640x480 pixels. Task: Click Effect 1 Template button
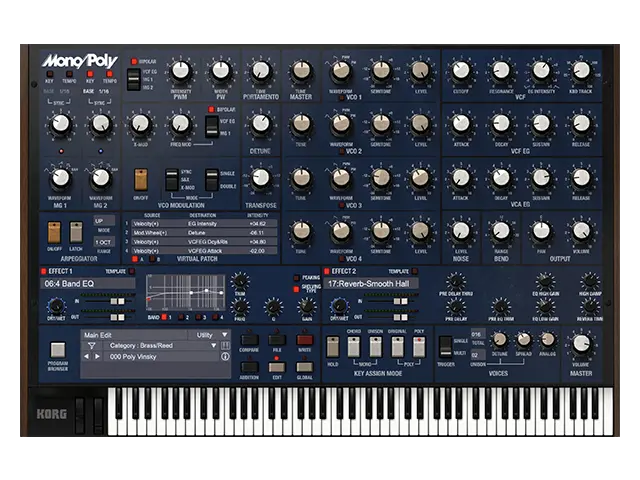coord(131,271)
